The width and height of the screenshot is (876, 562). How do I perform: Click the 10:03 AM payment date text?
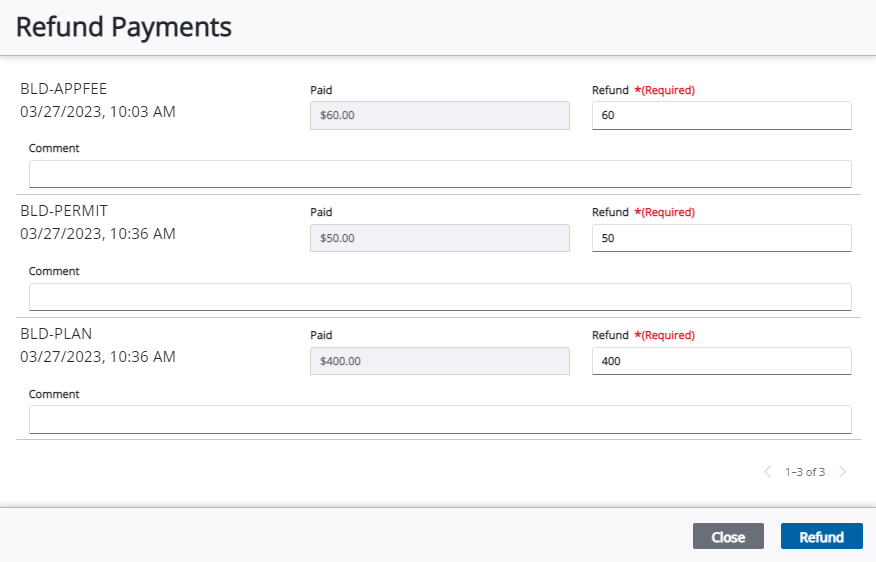click(x=98, y=112)
